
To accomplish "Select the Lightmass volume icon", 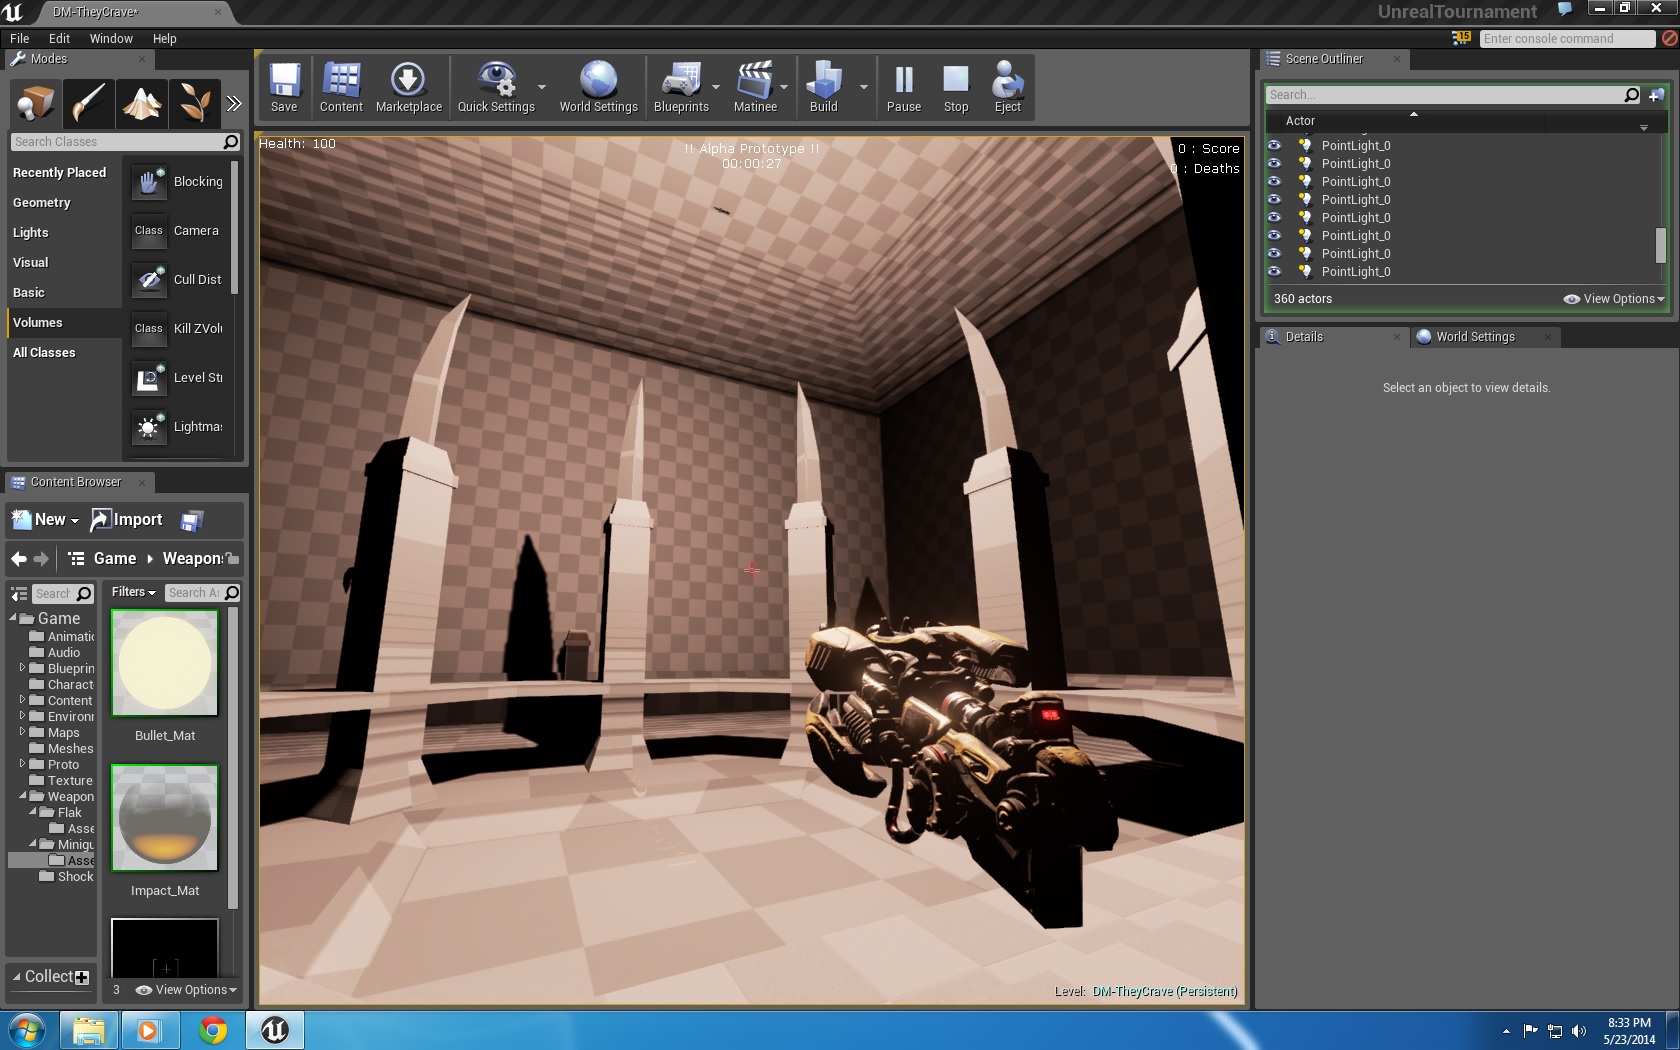I will pyautogui.click(x=149, y=427).
